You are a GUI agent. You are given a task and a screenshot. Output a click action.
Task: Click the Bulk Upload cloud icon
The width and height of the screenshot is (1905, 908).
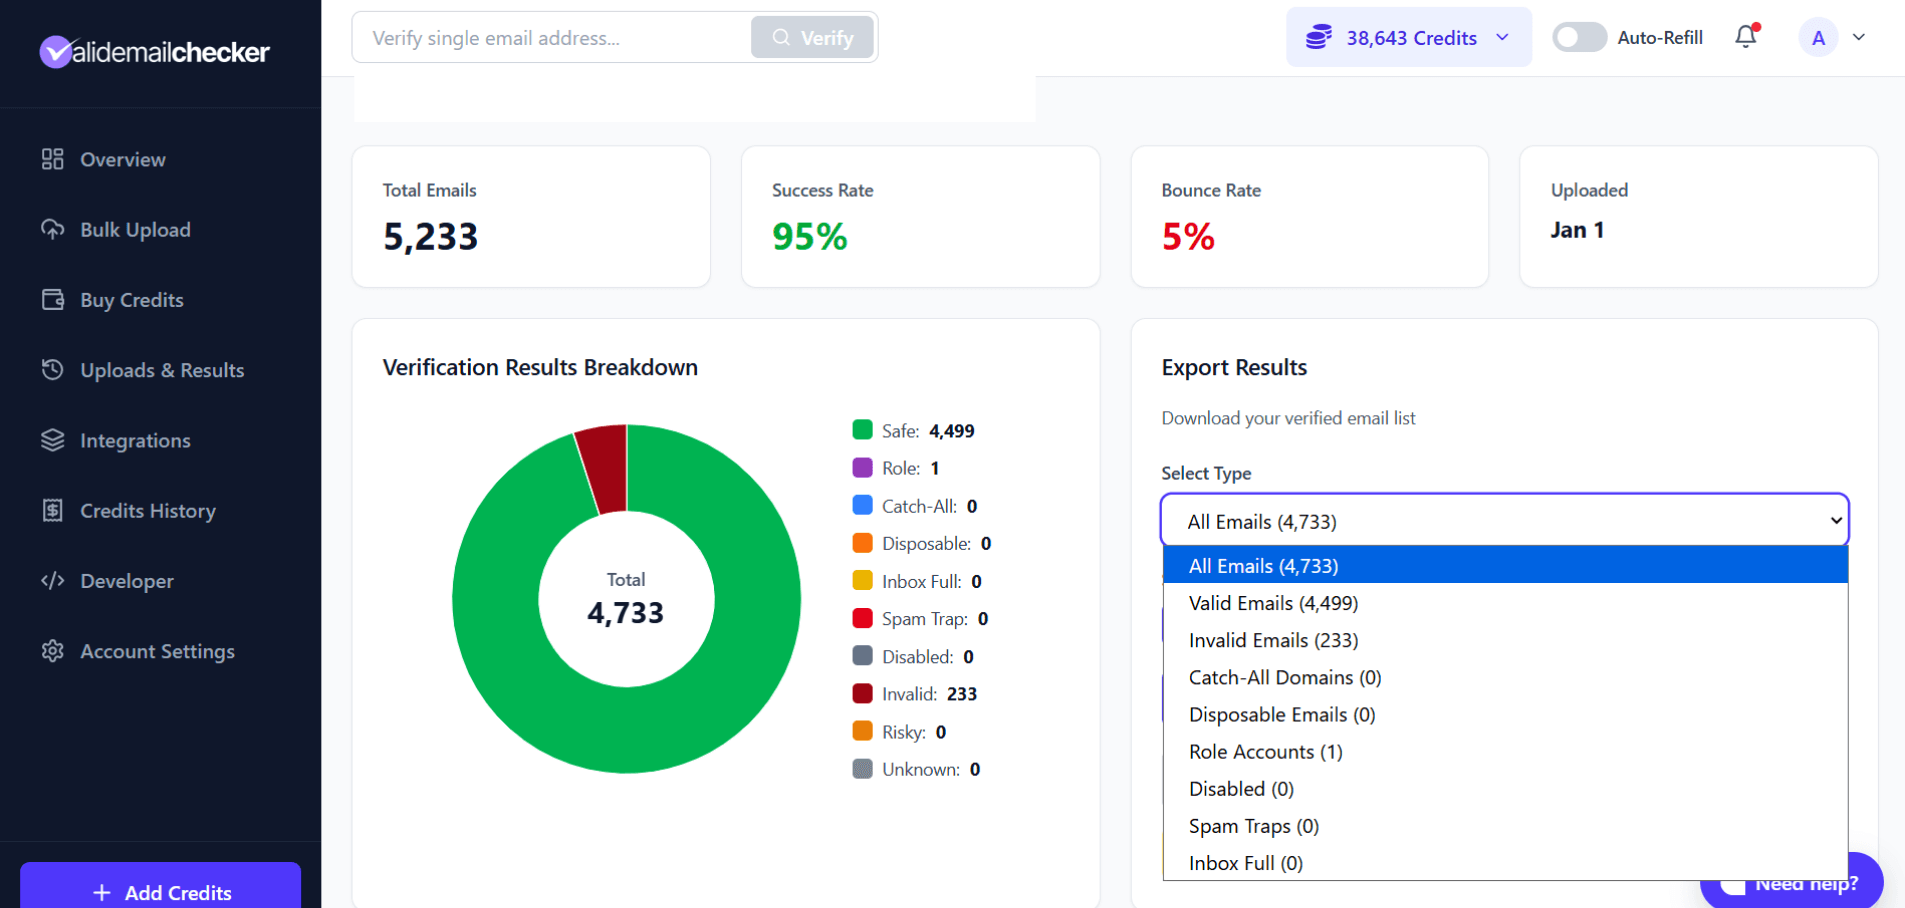tap(53, 229)
